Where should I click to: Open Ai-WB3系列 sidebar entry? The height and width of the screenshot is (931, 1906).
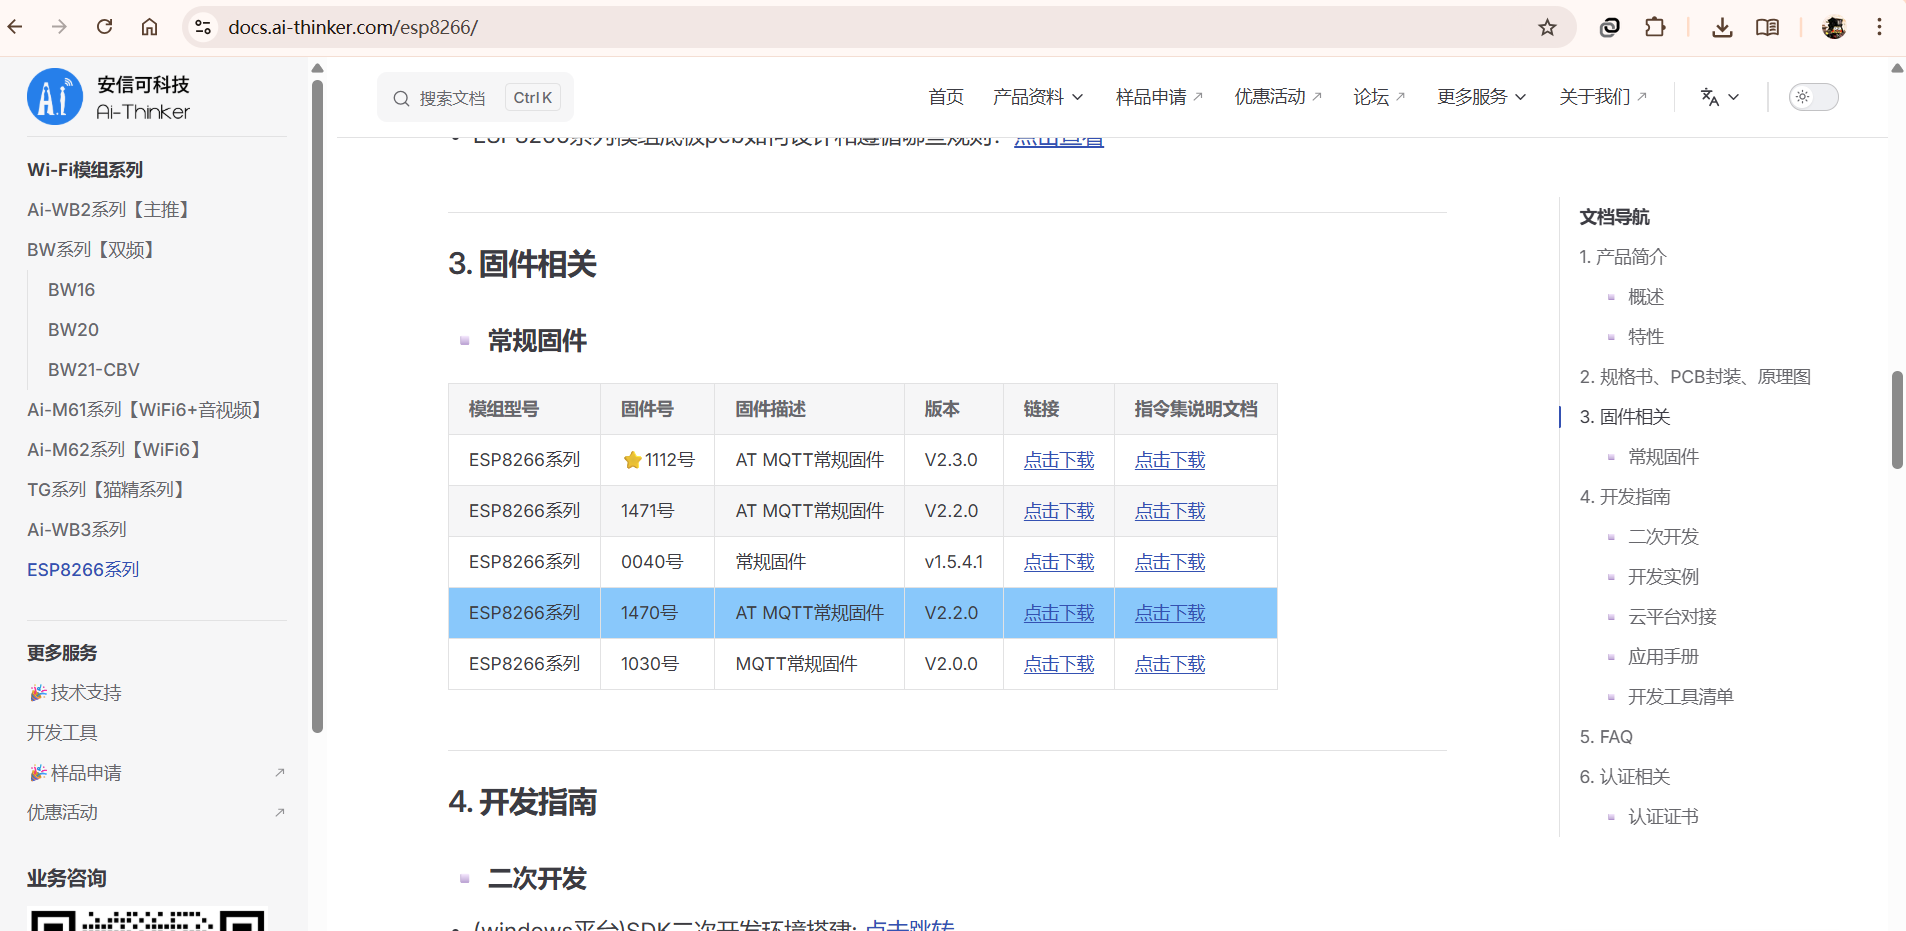(77, 530)
